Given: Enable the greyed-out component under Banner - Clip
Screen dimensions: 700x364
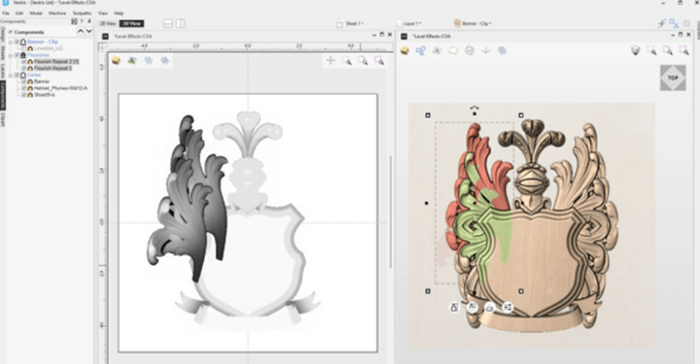Looking at the screenshot, I should (x=24, y=48).
